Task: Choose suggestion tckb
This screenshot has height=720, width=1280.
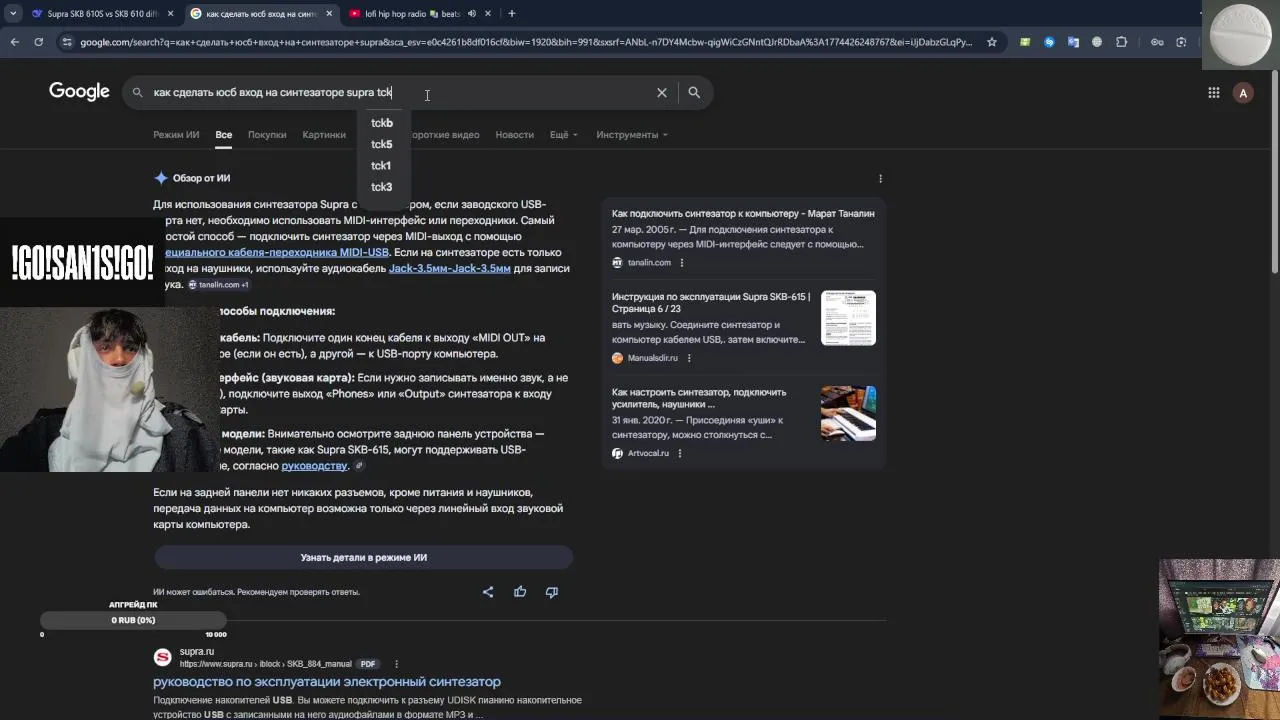Action: click(381, 123)
